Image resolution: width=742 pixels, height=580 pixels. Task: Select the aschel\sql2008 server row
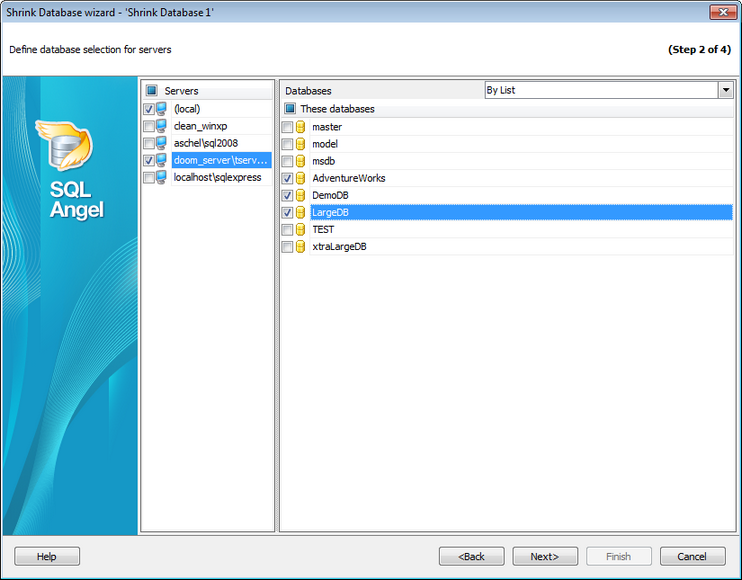point(206,143)
